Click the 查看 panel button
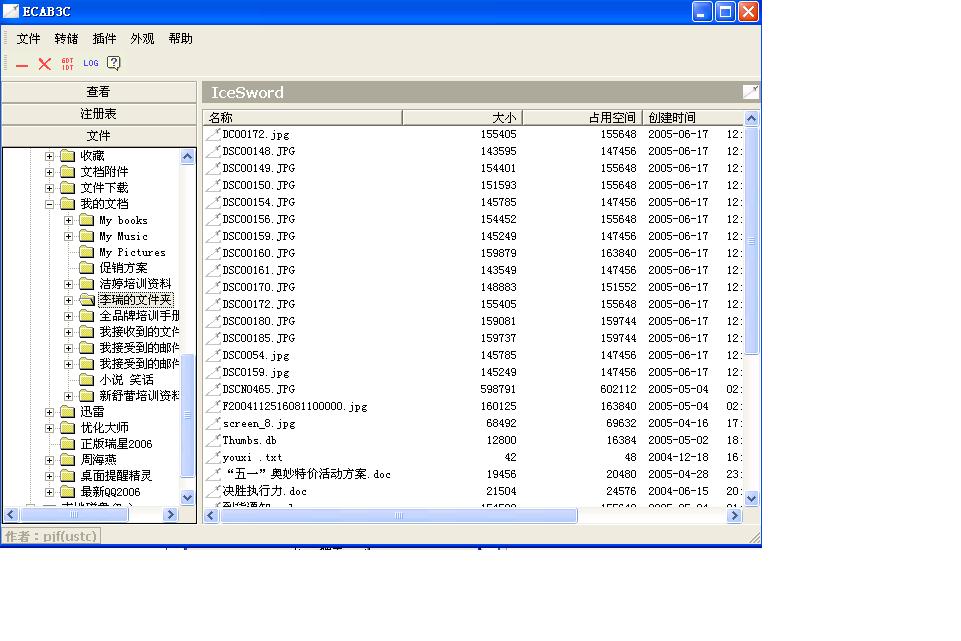 click(x=99, y=92)
